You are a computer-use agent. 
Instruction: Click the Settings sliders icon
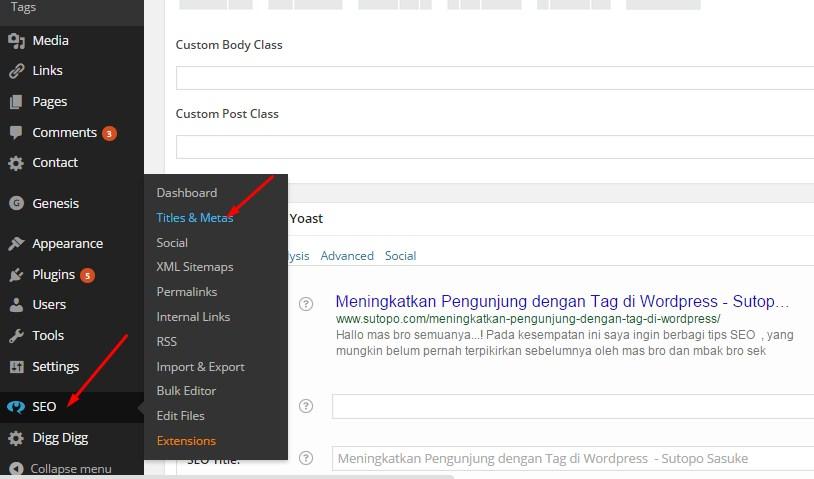[16, 367]
